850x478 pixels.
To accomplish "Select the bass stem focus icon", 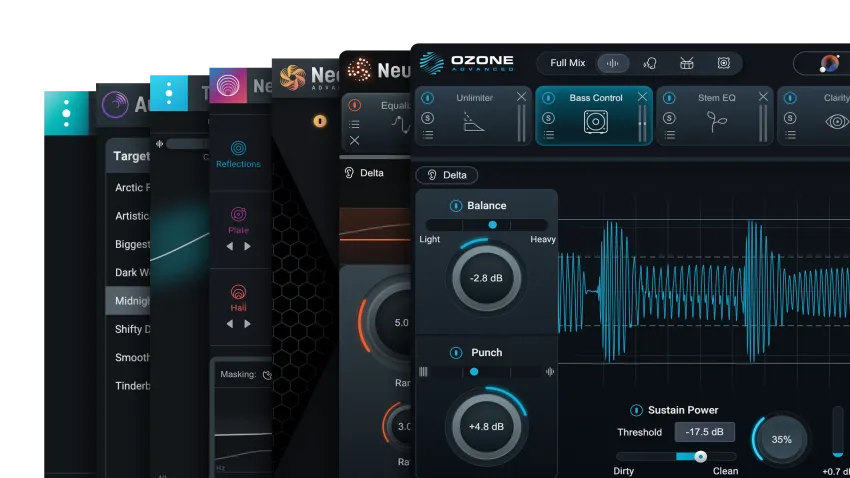I will [723, 63].
